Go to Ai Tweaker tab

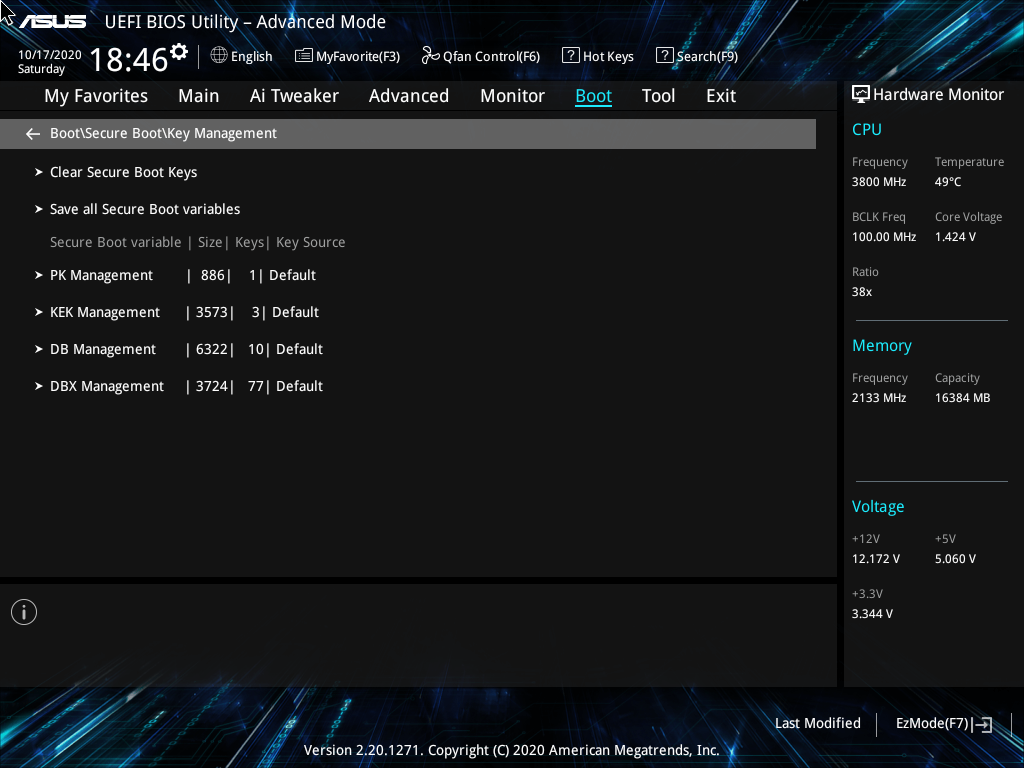(294, 96)
